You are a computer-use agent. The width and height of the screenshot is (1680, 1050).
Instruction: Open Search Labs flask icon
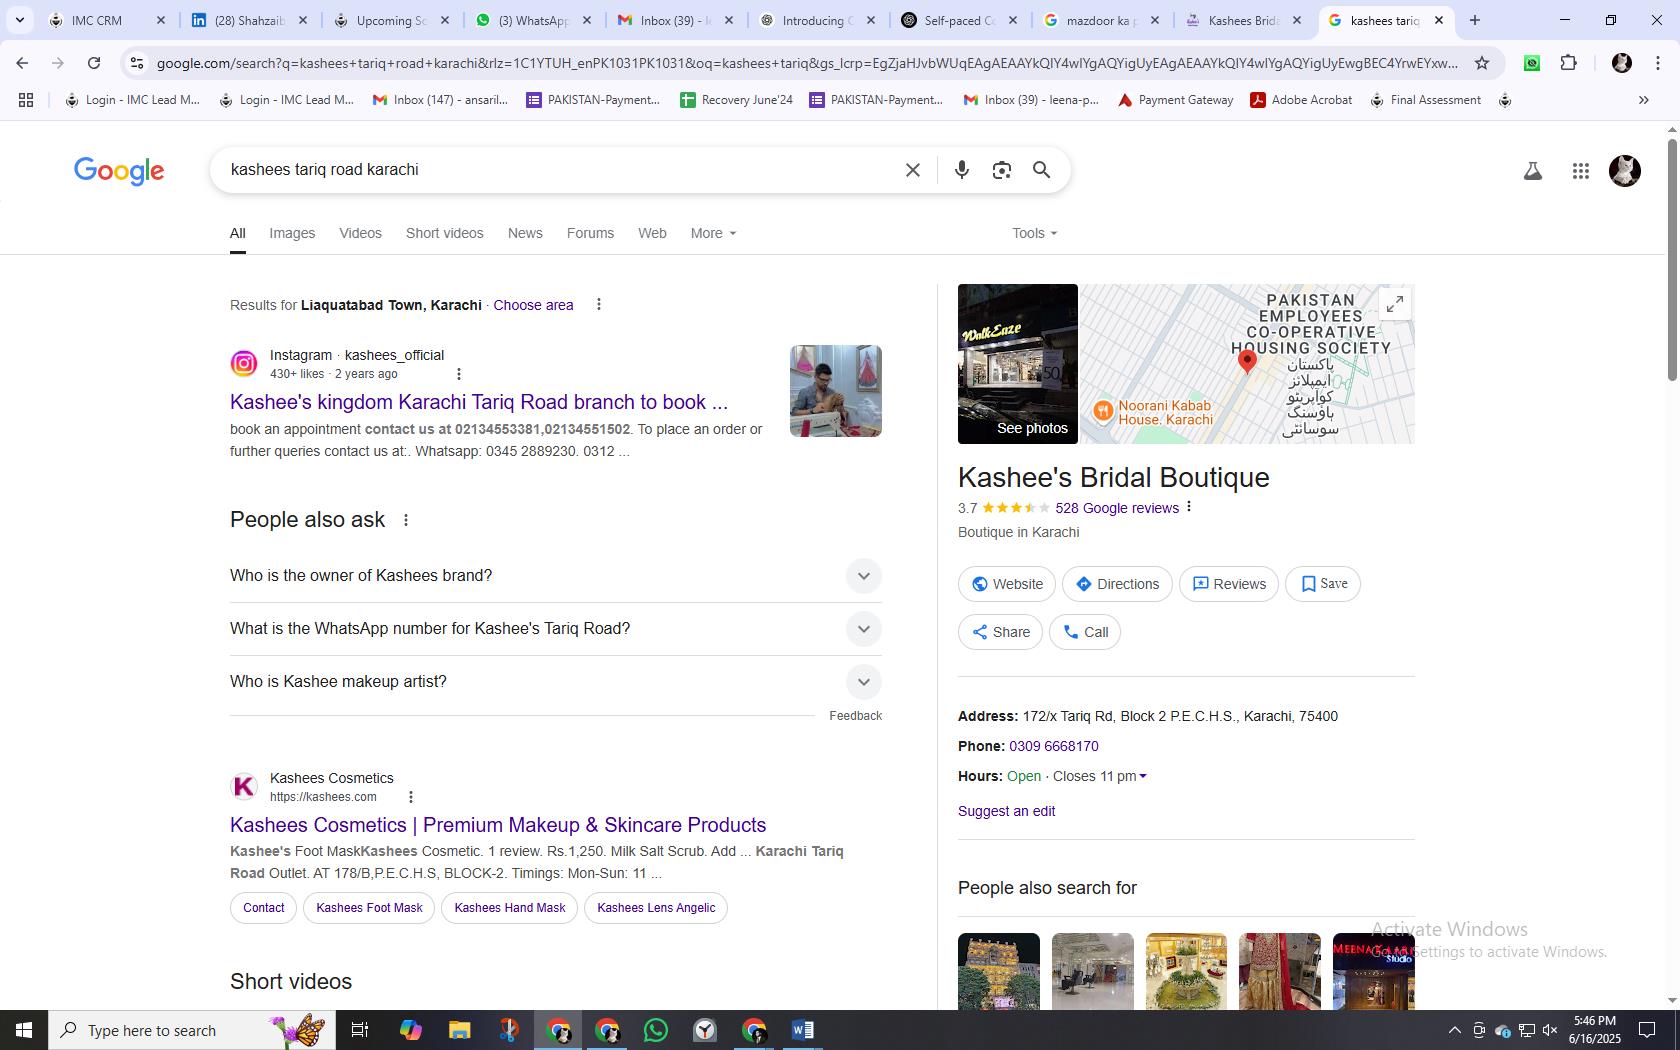click(x=1532, y=171)
